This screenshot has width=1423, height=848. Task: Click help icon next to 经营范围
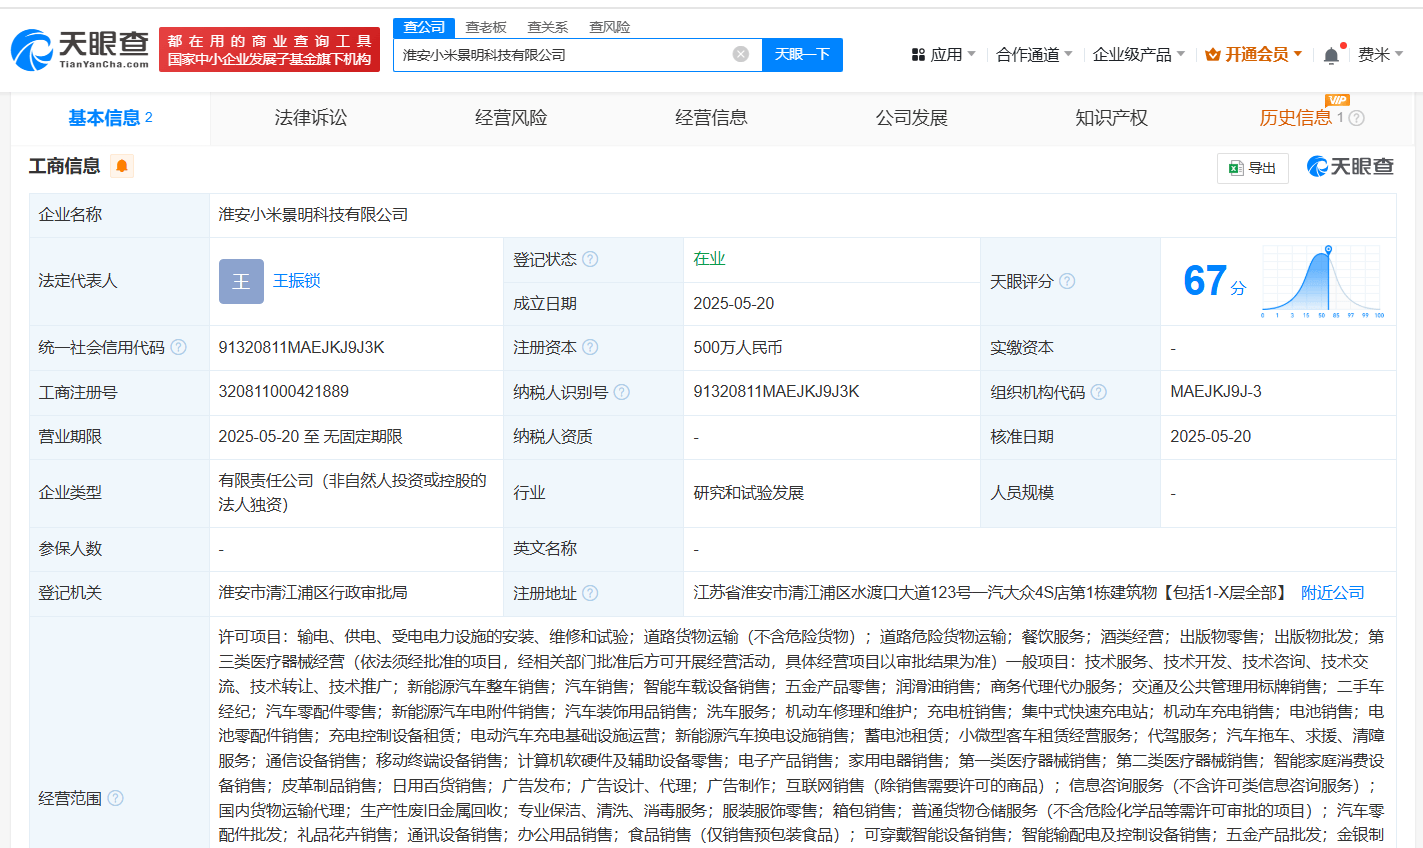115,798
